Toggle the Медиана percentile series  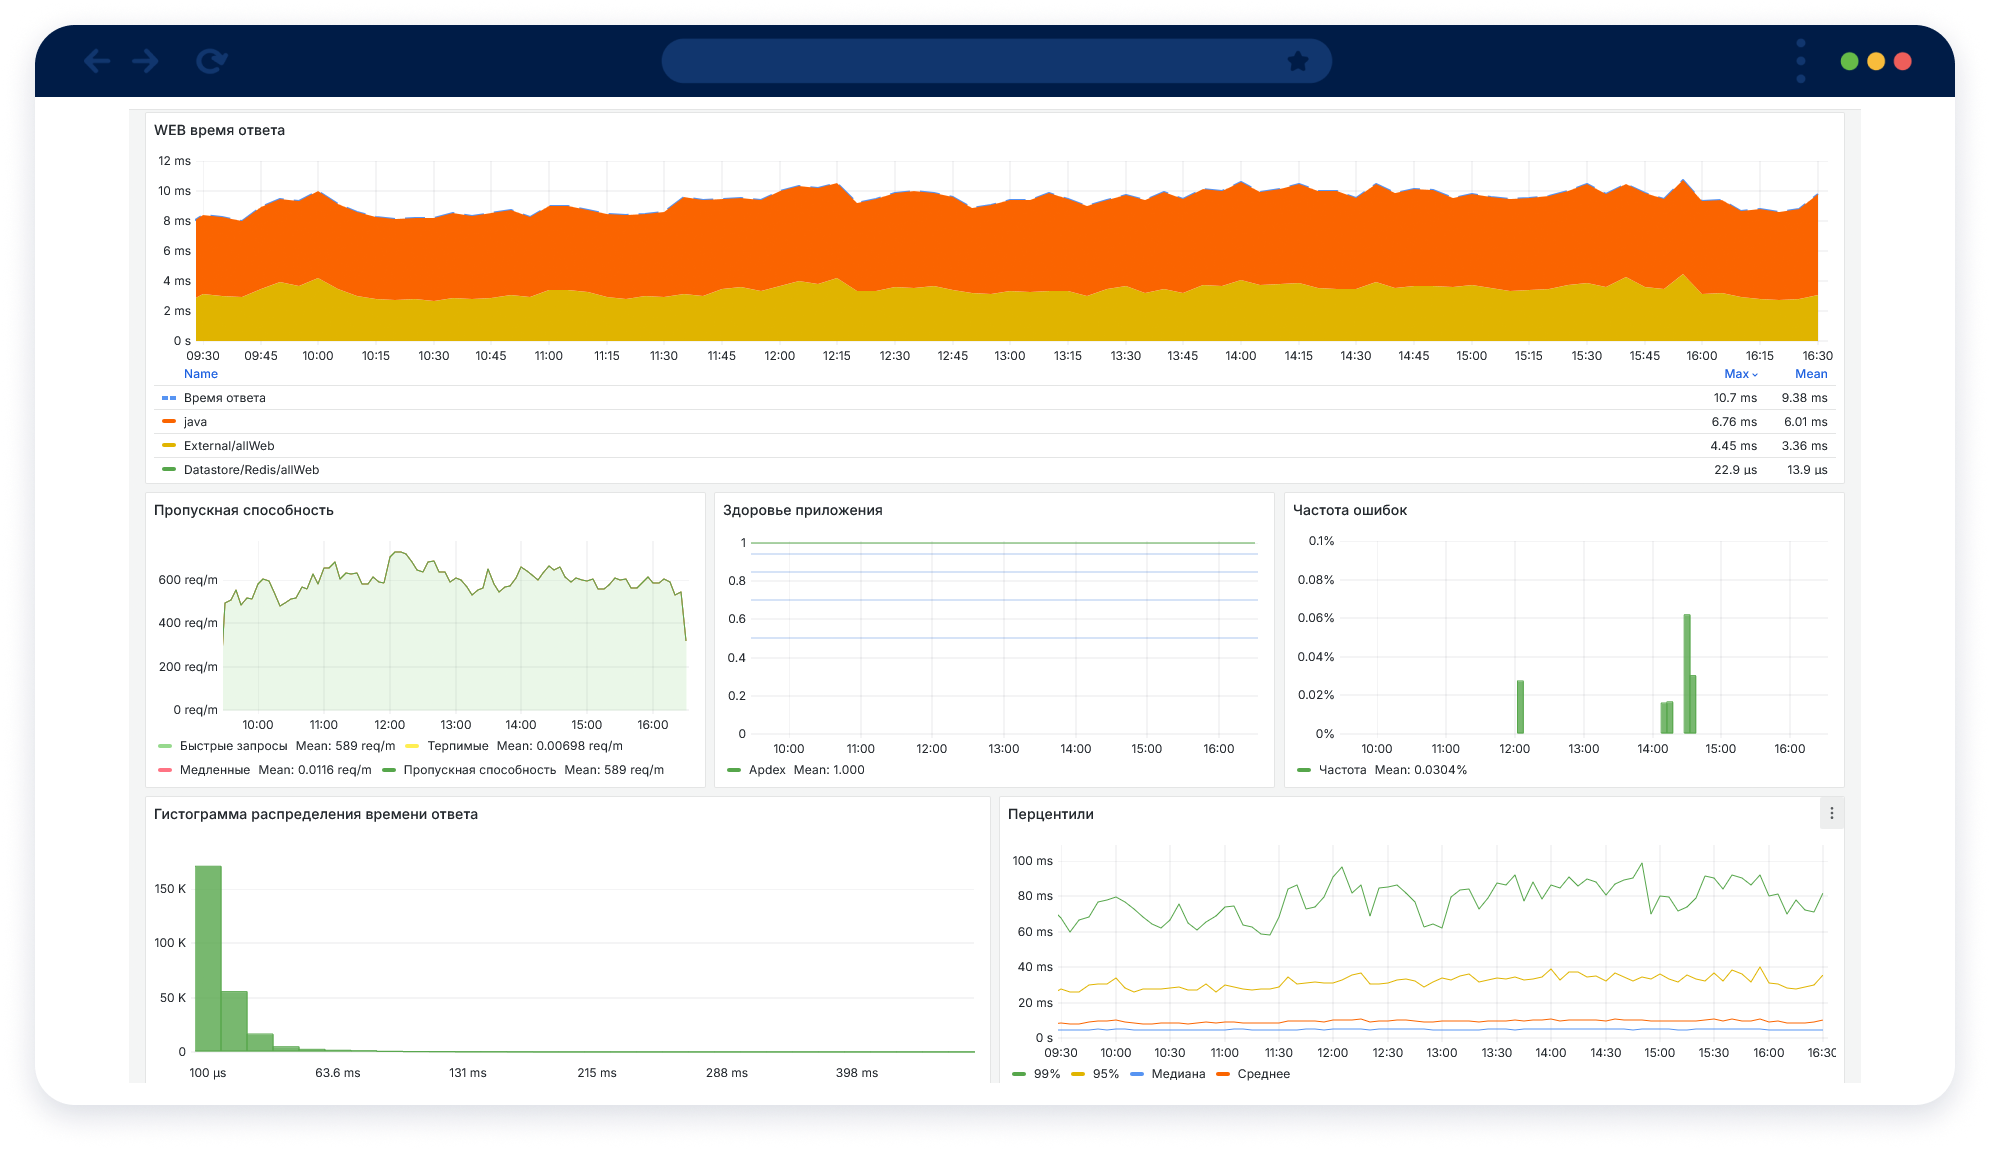tap(1178, 1074)
